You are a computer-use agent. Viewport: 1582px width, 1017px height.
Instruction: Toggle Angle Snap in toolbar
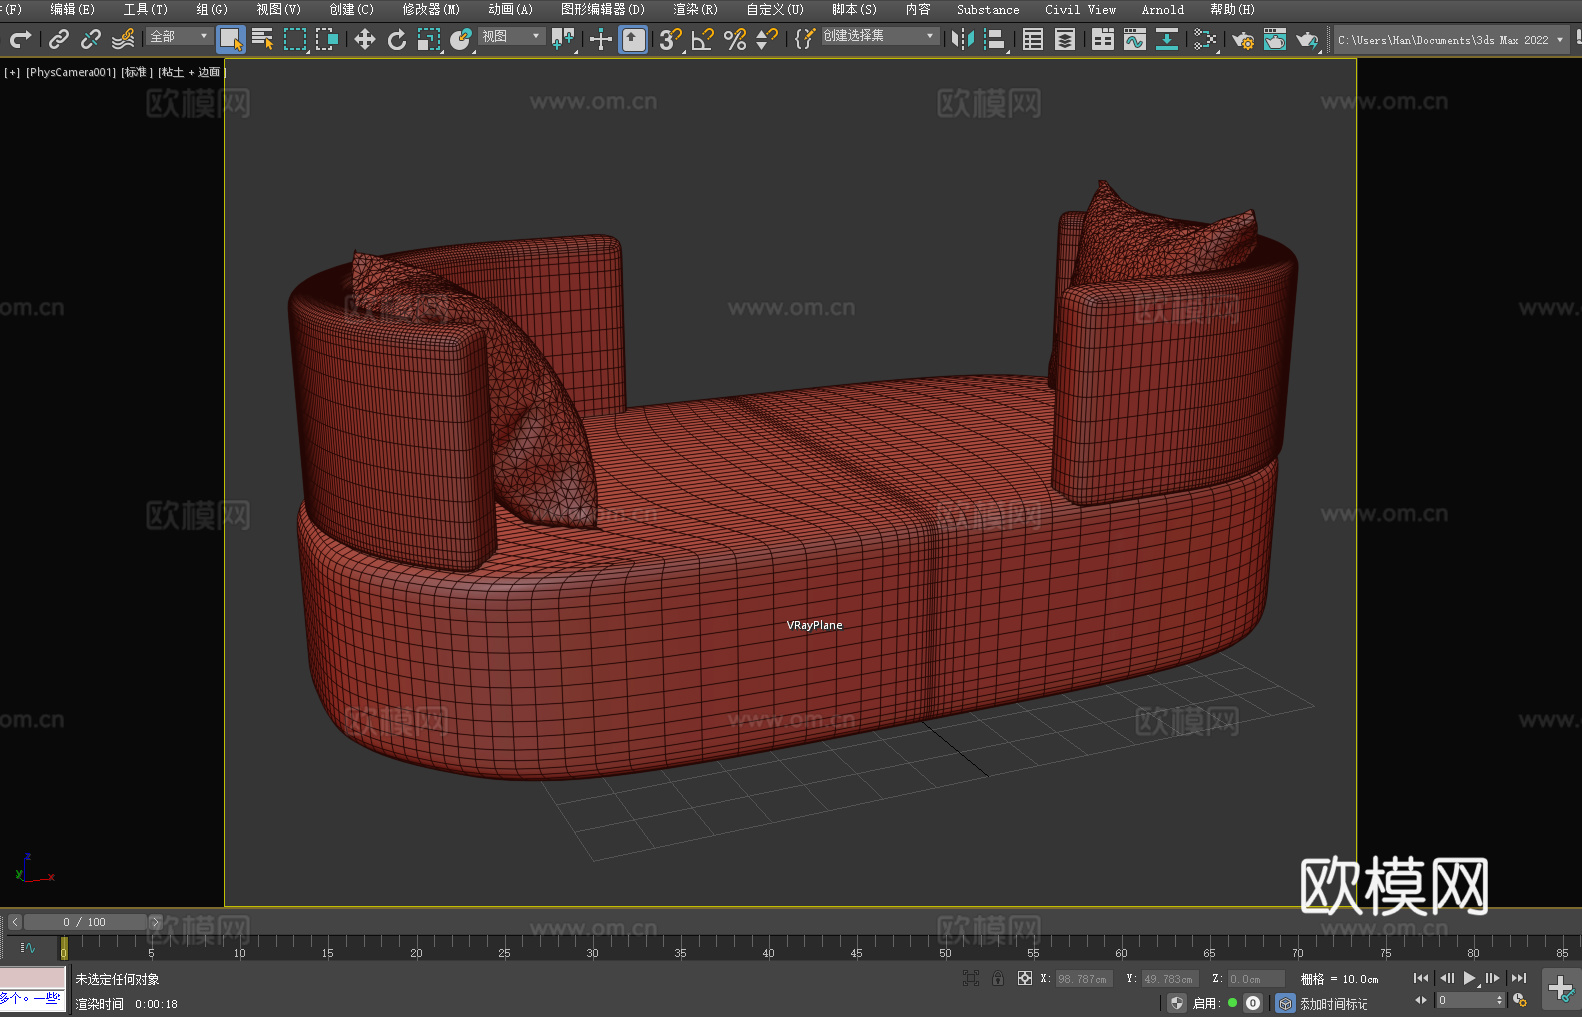tap(703, 39)
